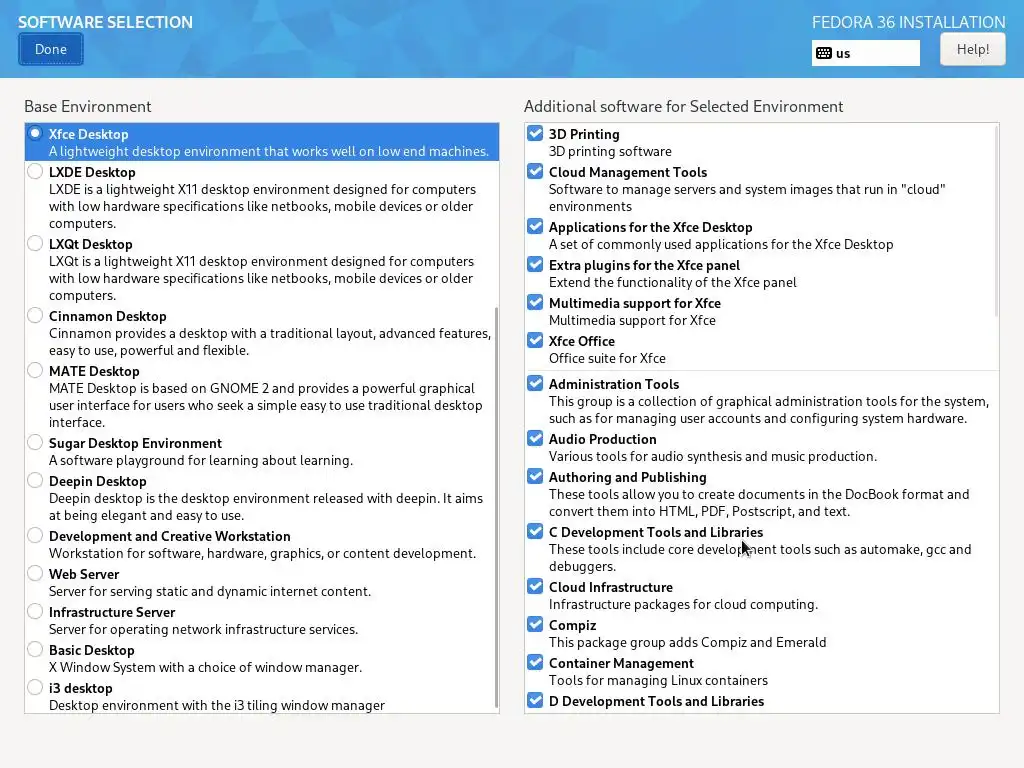1024x768 pixels.
Task: Disable Multimedia support for Xfce
Action: (535, 302)
